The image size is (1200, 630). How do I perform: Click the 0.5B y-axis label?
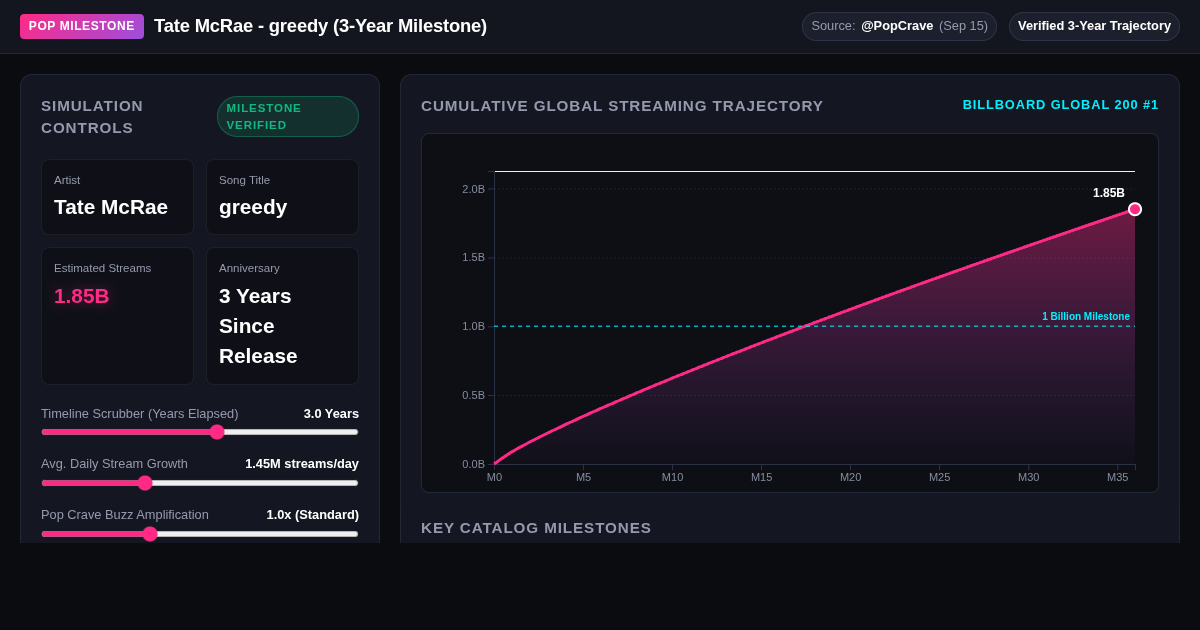click(473, 395)
